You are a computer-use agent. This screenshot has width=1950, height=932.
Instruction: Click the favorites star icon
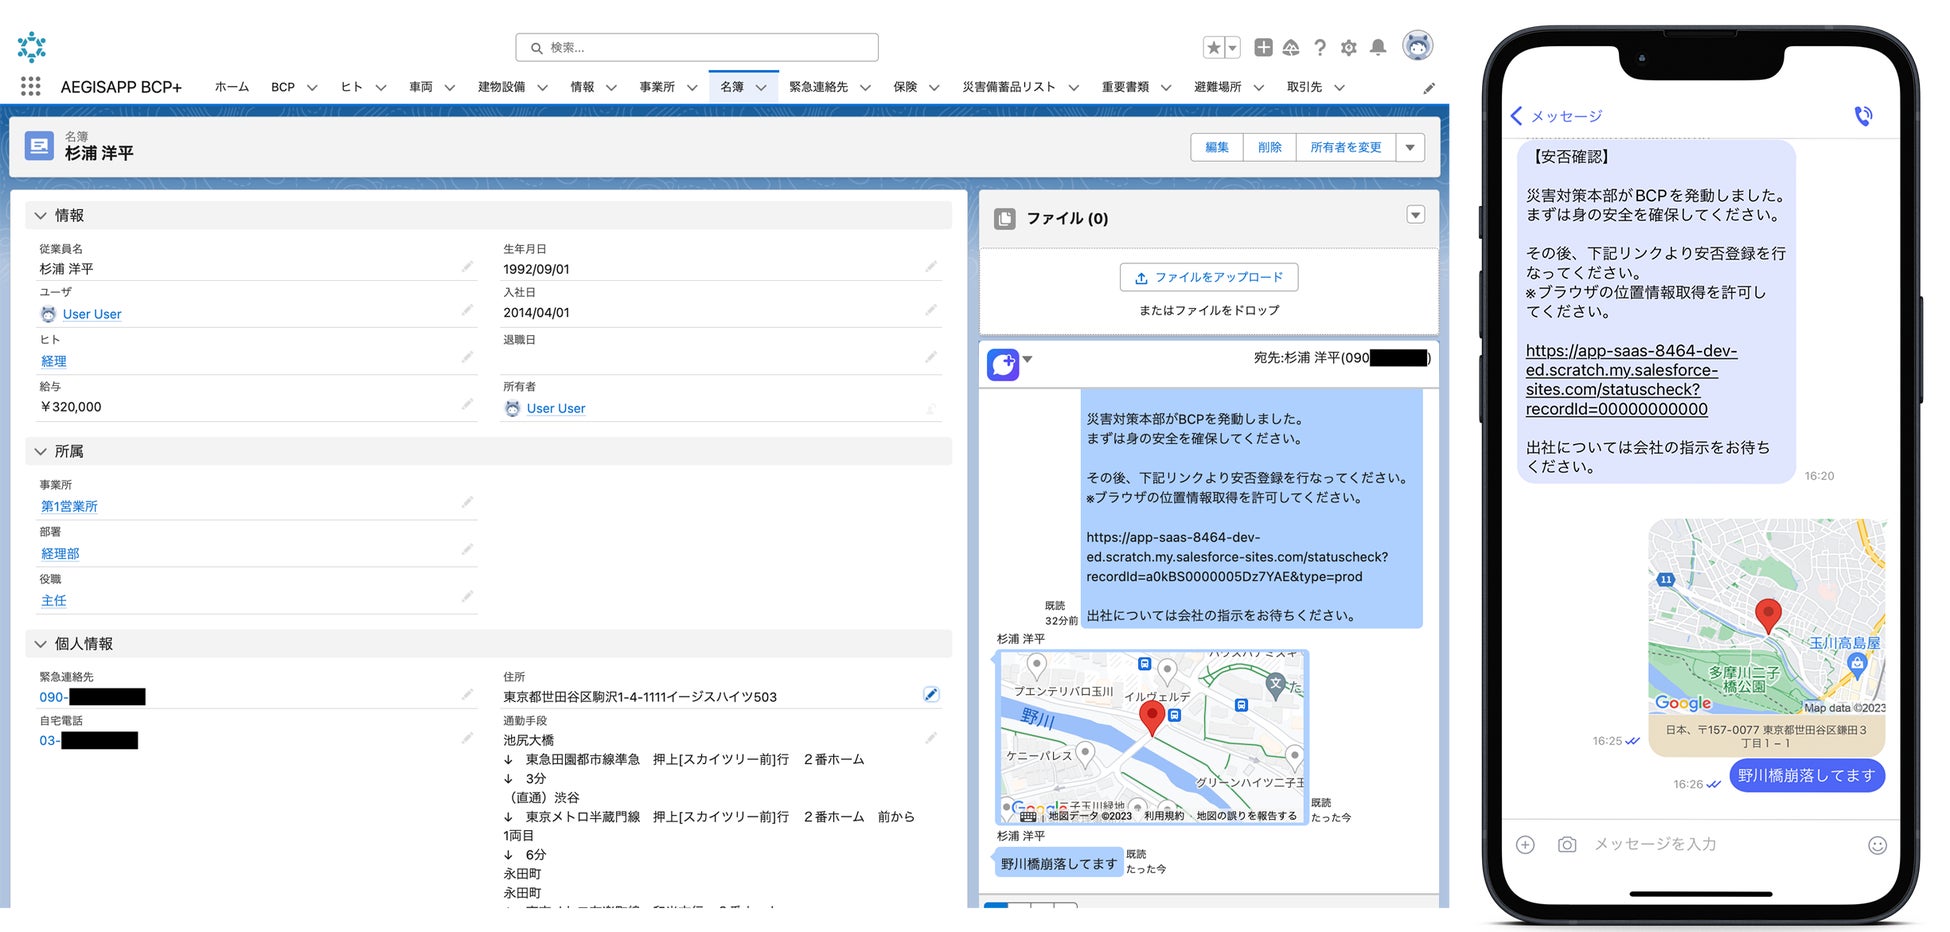pyautogui.click(x=1213, y=47)
